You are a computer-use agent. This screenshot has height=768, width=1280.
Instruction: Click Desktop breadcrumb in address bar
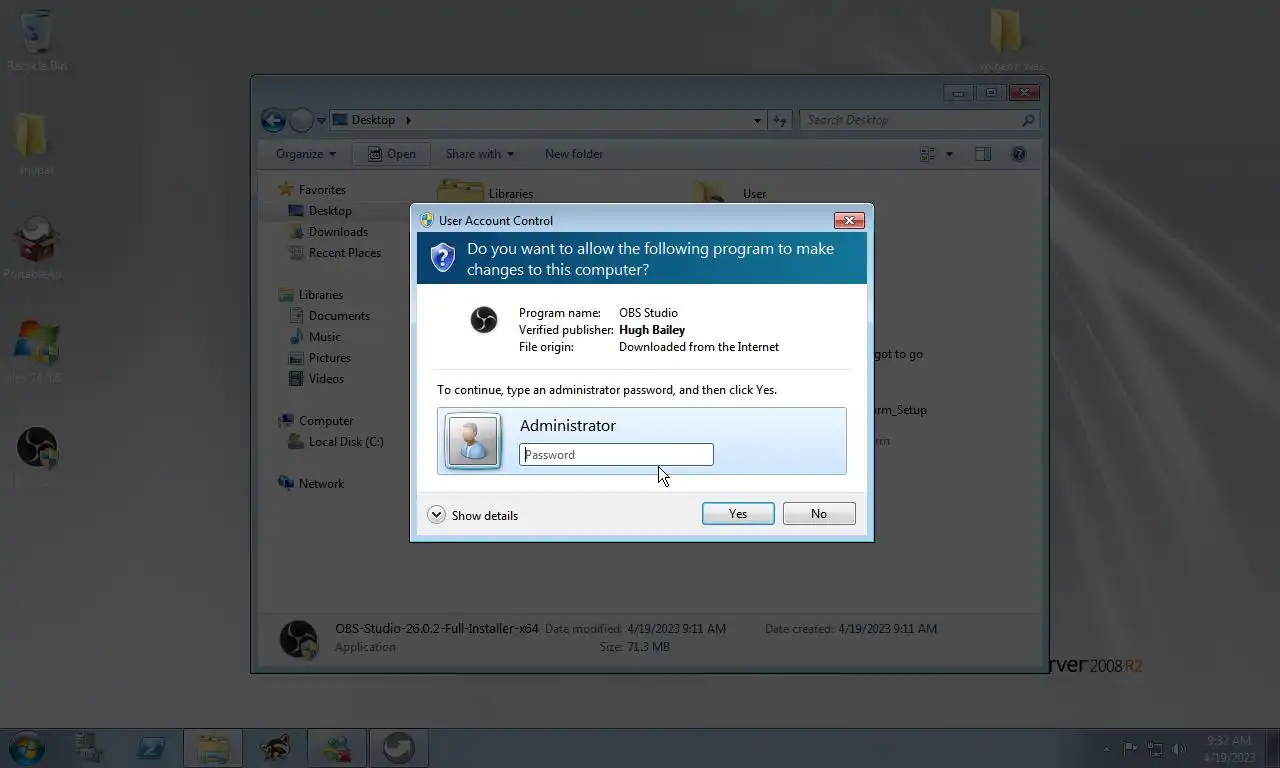[x=373, y=120]
